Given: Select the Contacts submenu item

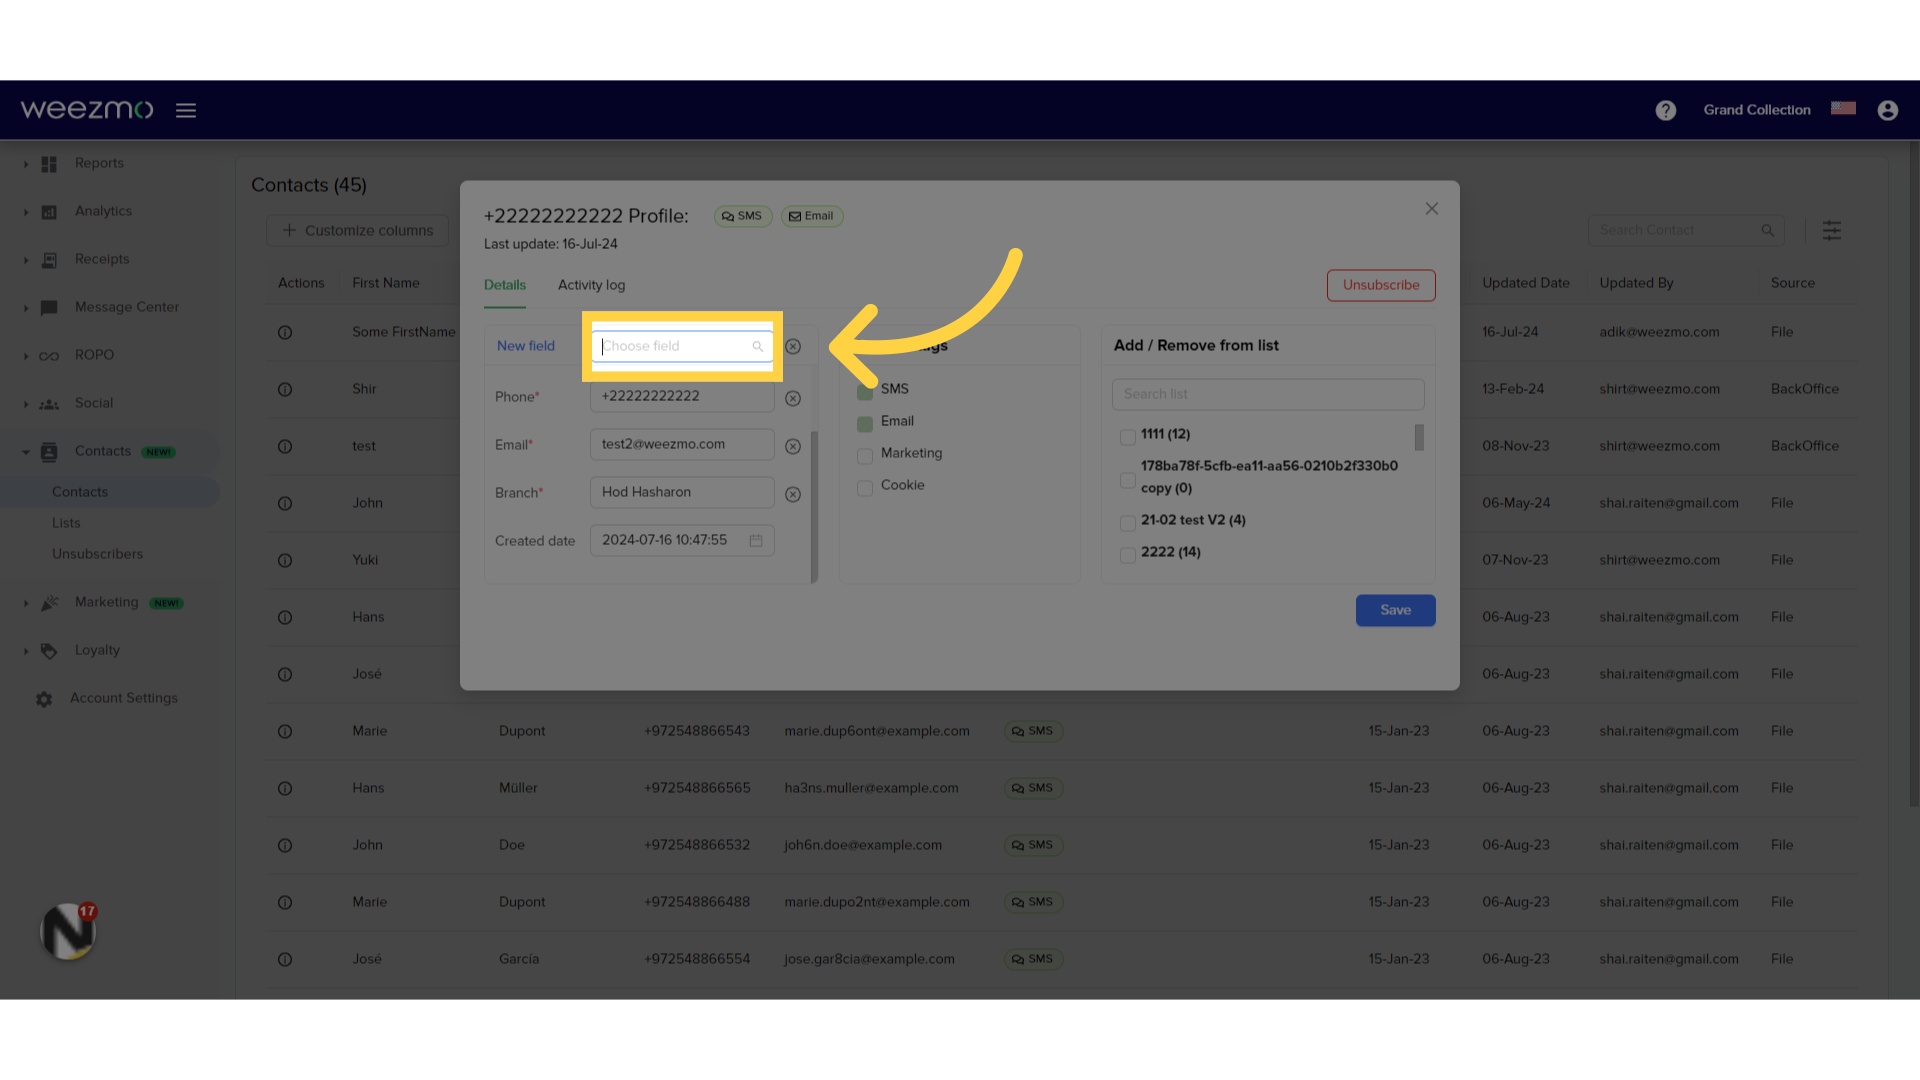Looking at the screenshot, I should (x=80, y=492).
